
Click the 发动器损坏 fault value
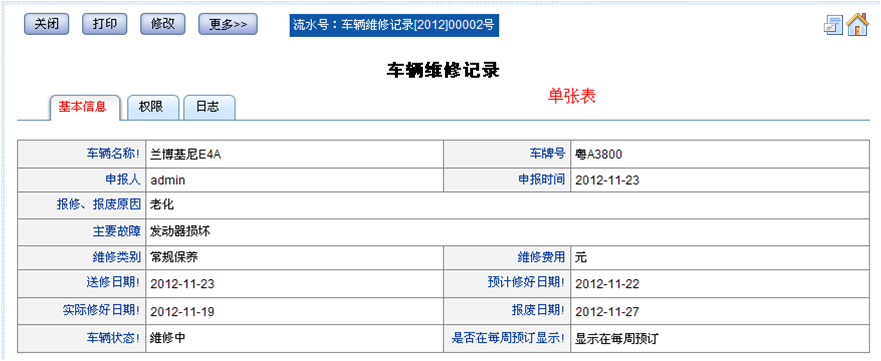(180, 231)
